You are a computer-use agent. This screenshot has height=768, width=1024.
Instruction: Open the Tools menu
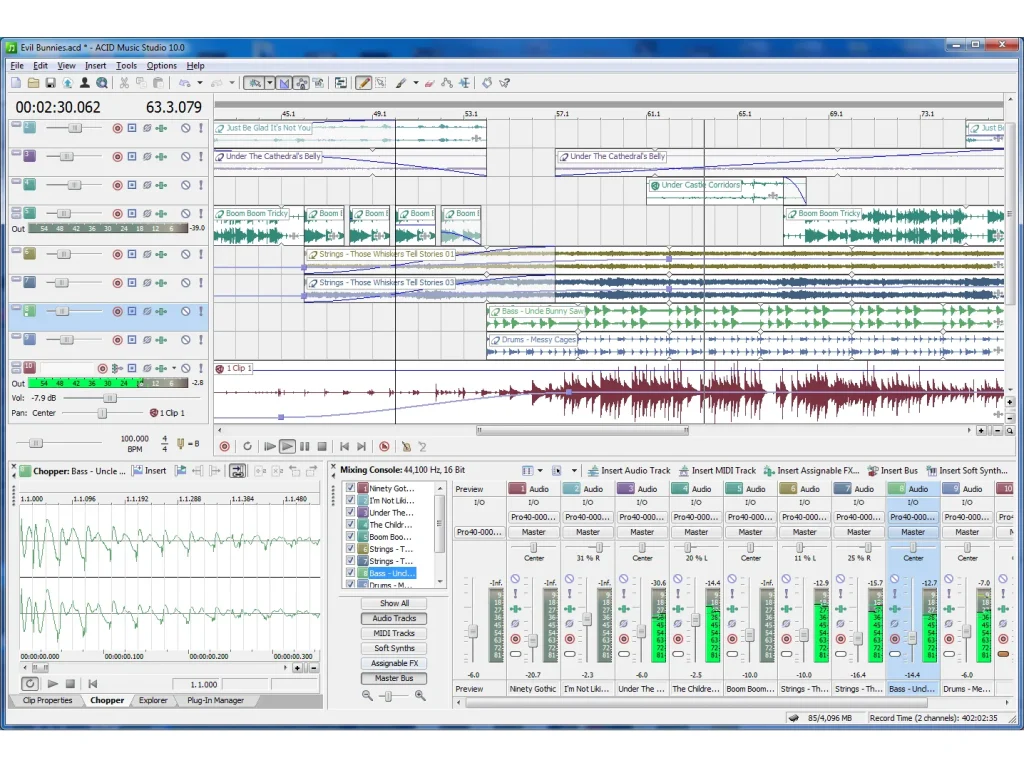coord(126,65)
